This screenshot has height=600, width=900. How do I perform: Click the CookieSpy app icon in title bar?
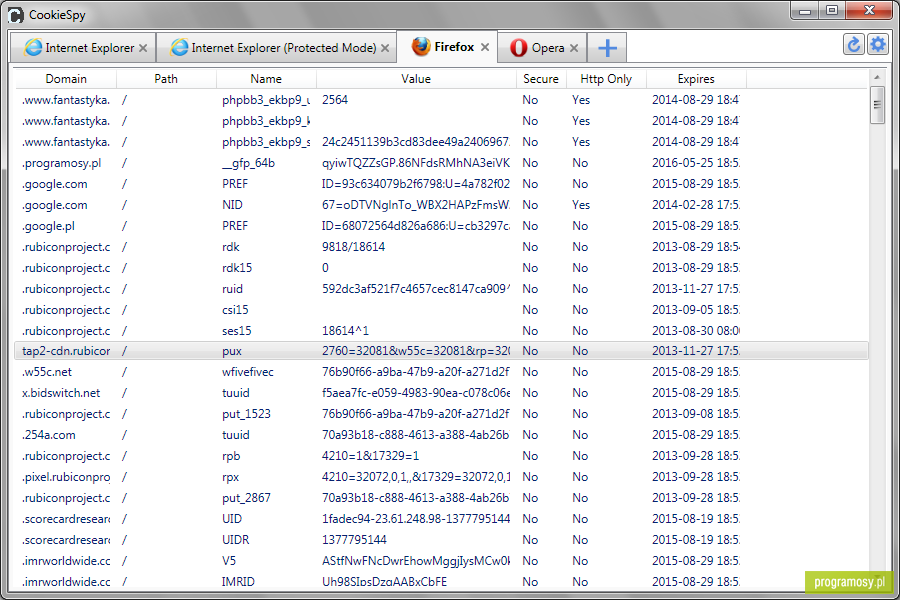pos(16,15)
